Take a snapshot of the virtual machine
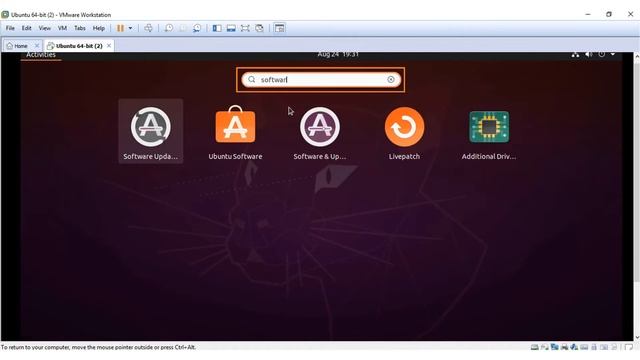The width and height of the screenshot is (640, 360). (169, 28)
